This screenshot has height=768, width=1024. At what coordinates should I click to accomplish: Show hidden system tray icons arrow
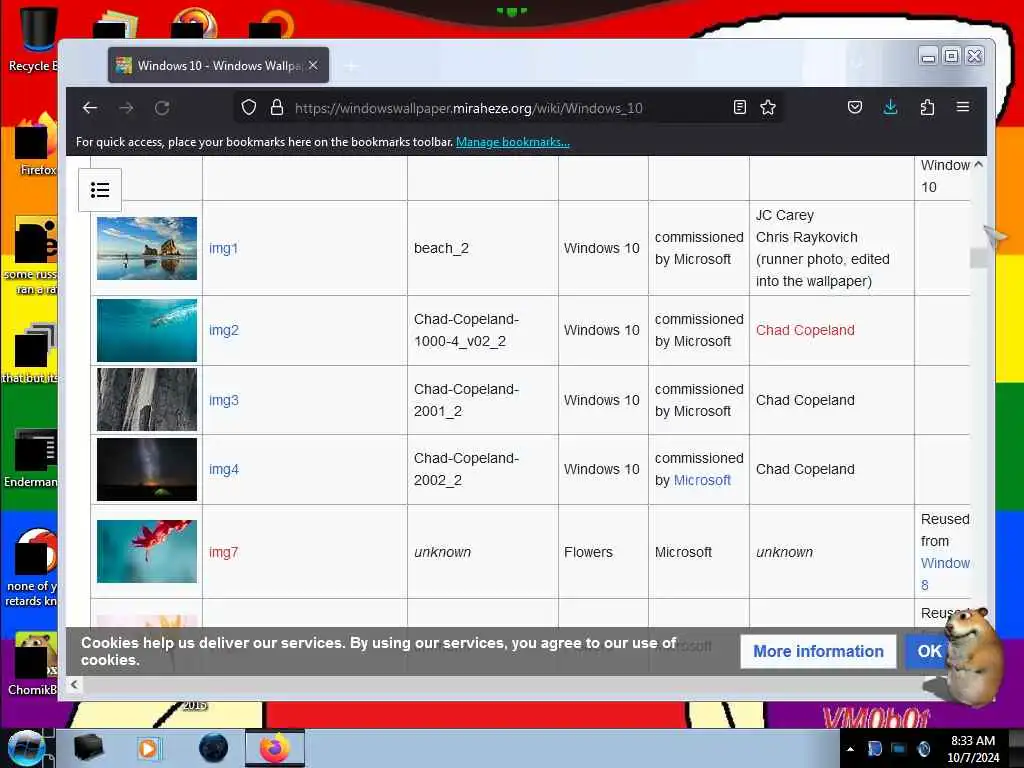pos(850,749)
